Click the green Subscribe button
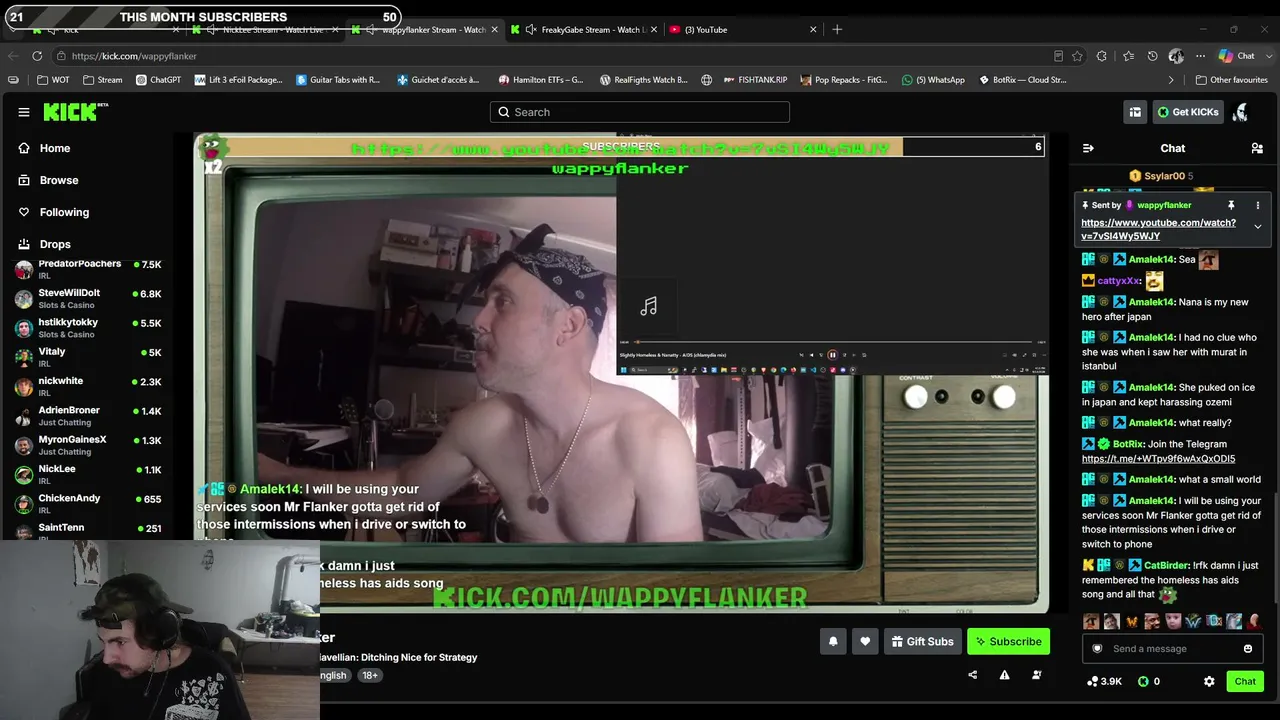This screenshot has width=1280, height=720. click(1008, 642)
